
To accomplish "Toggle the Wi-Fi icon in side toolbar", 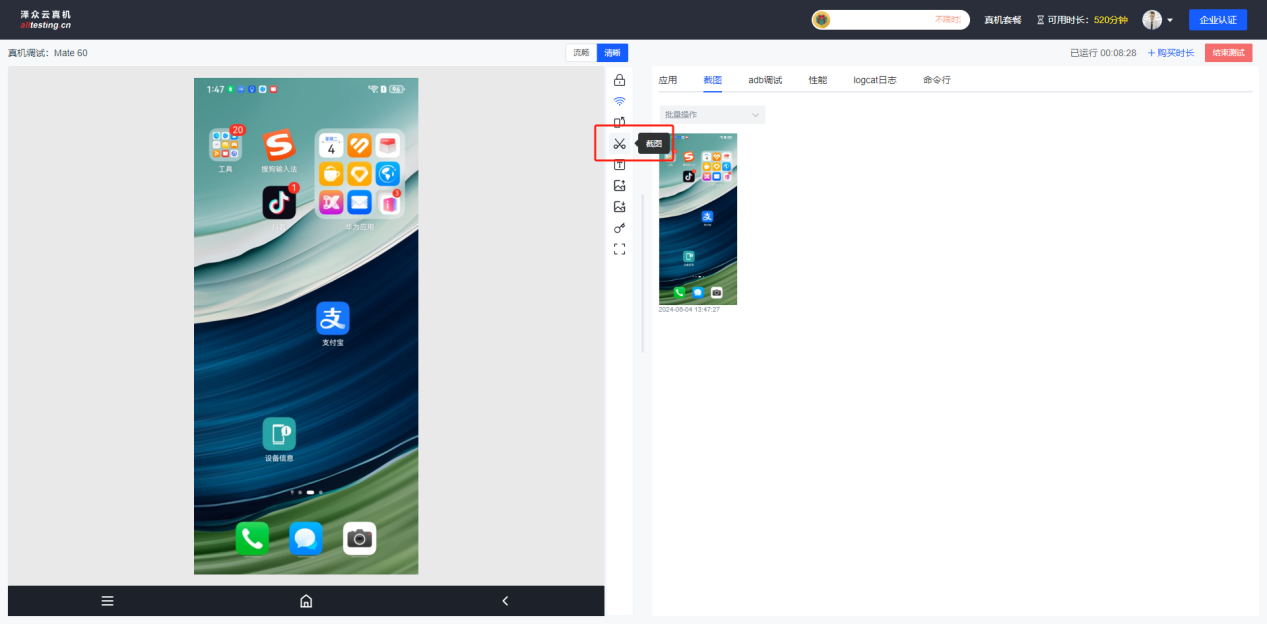I will pyautogui.click(x=619, y=101).
